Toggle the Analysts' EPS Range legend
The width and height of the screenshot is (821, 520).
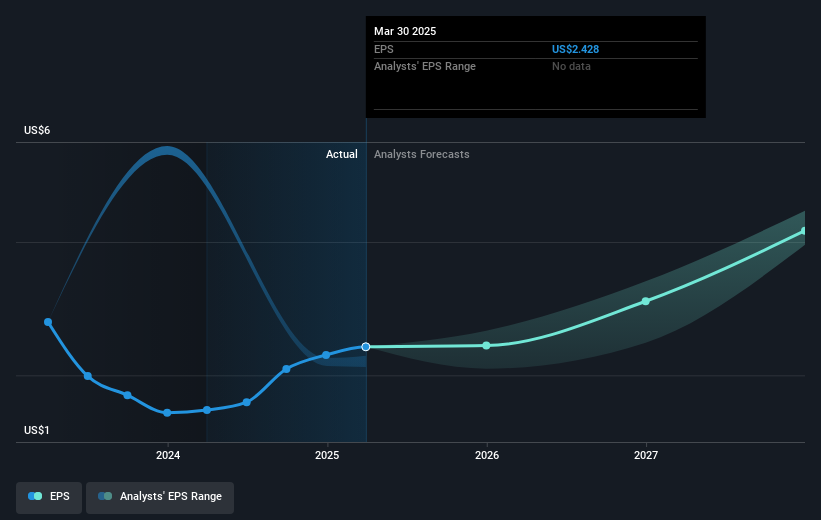tap(160, 497)
